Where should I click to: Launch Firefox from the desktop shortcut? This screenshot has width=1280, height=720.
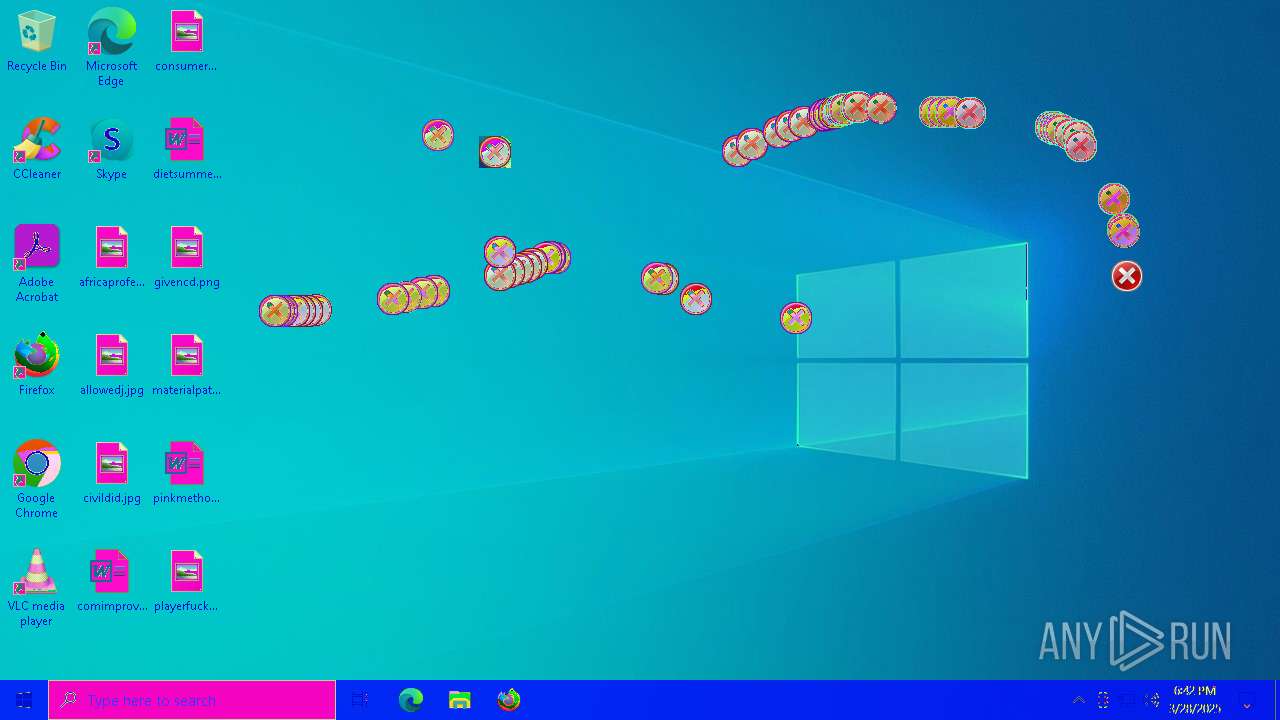[36, 366]
